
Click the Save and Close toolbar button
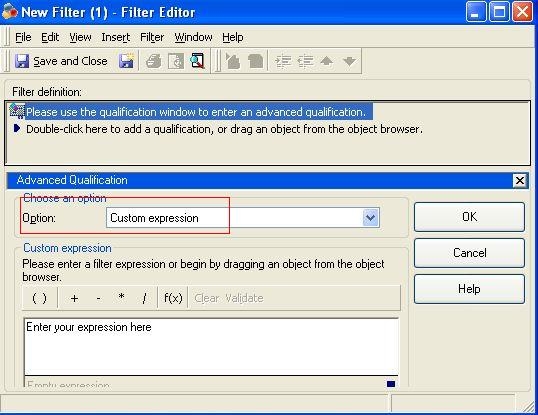pyautogui.click(x=61, y=61)
